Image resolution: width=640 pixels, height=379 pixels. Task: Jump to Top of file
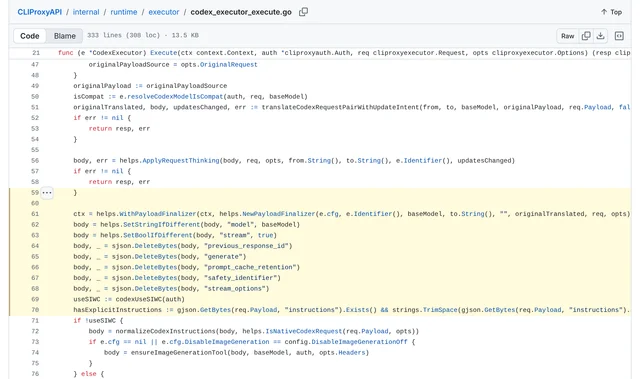point(611,12)
